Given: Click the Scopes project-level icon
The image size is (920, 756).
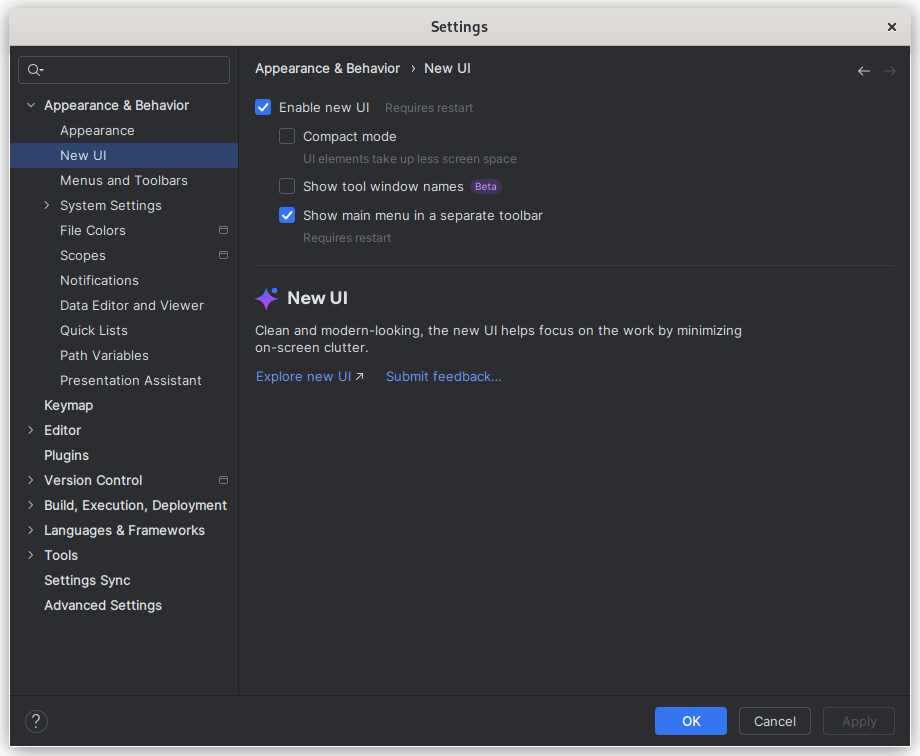Looking at the screenshot, I should 223,255.
